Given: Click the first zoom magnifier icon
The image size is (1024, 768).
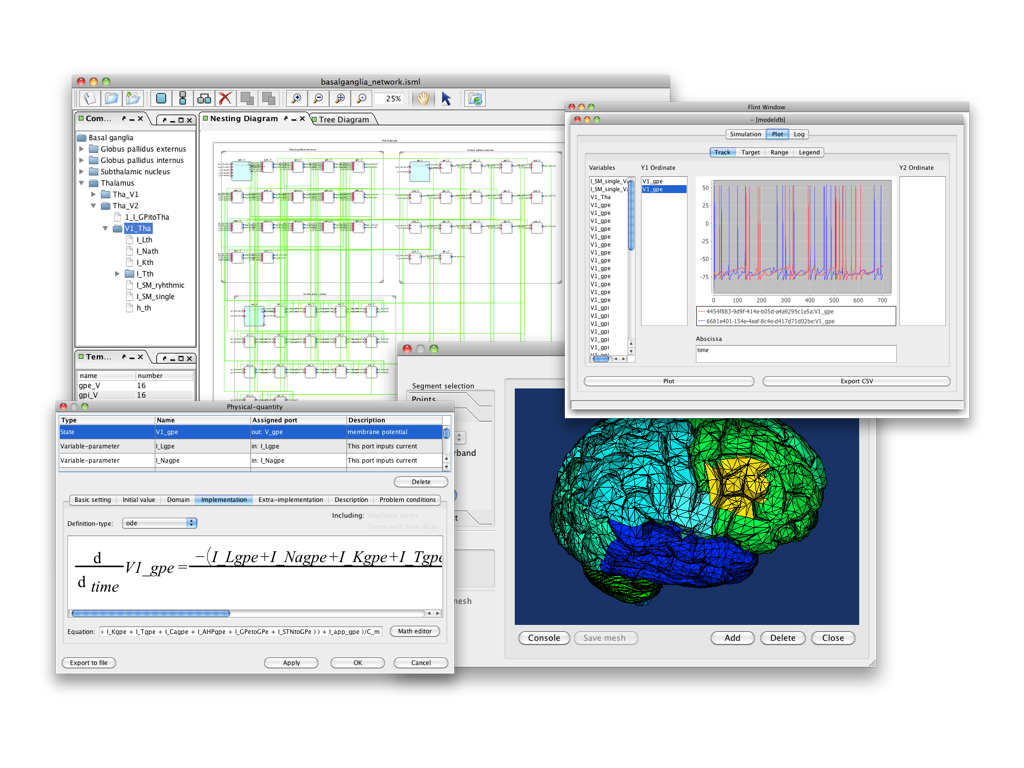Looking at the screenshot, I should point(296,99).
